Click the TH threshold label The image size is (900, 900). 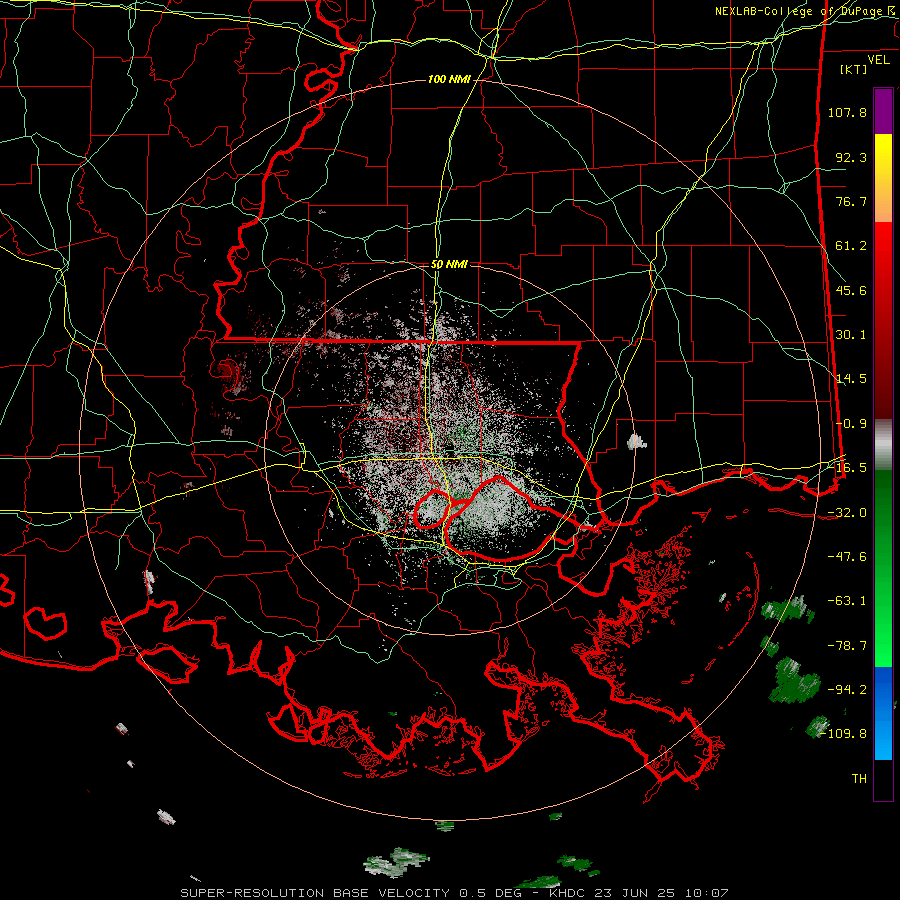point(859,779)
